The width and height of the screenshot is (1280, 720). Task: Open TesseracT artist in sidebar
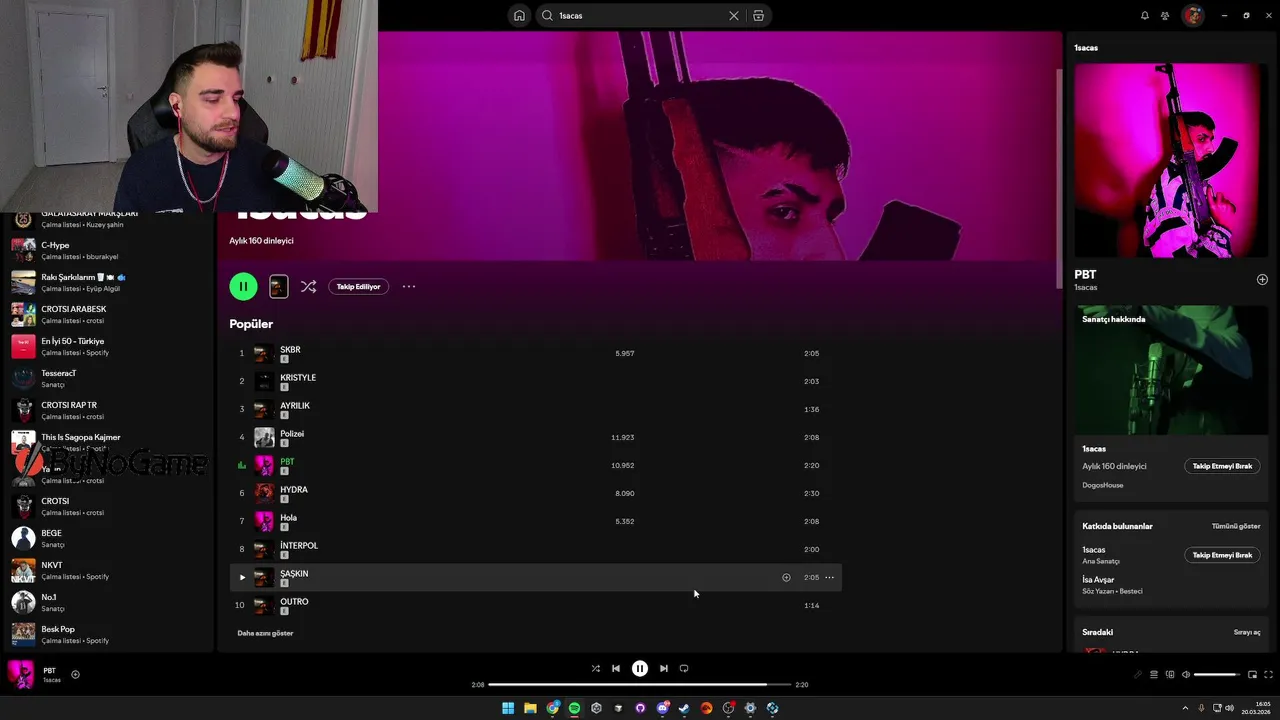pyautogui.click(x=108, y=379)
